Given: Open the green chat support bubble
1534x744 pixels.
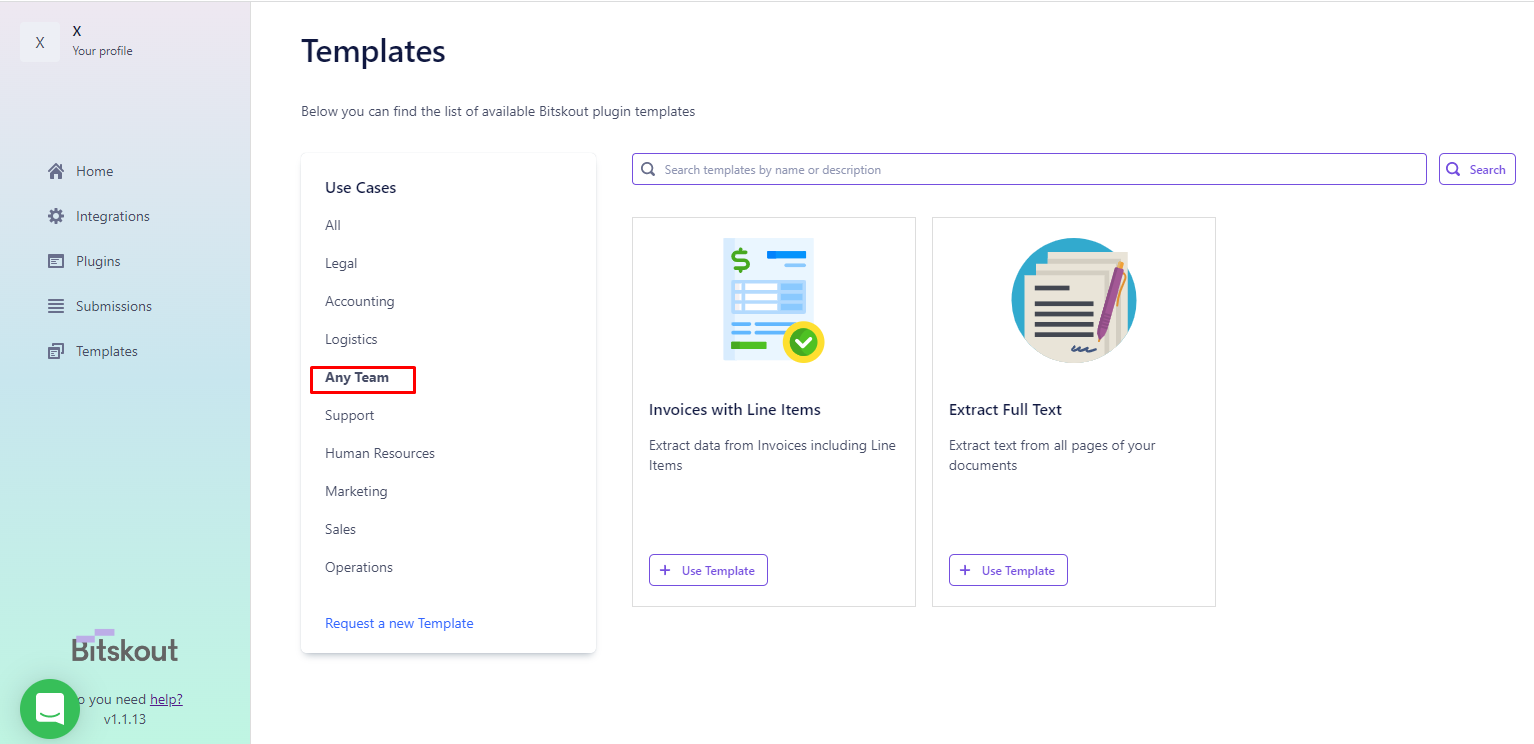Looking at the screenshot, I should coord(50,709).
